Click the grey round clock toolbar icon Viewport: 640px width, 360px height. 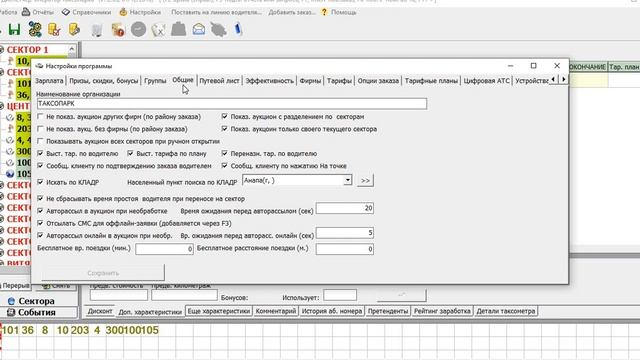click(x=138, y=29)
